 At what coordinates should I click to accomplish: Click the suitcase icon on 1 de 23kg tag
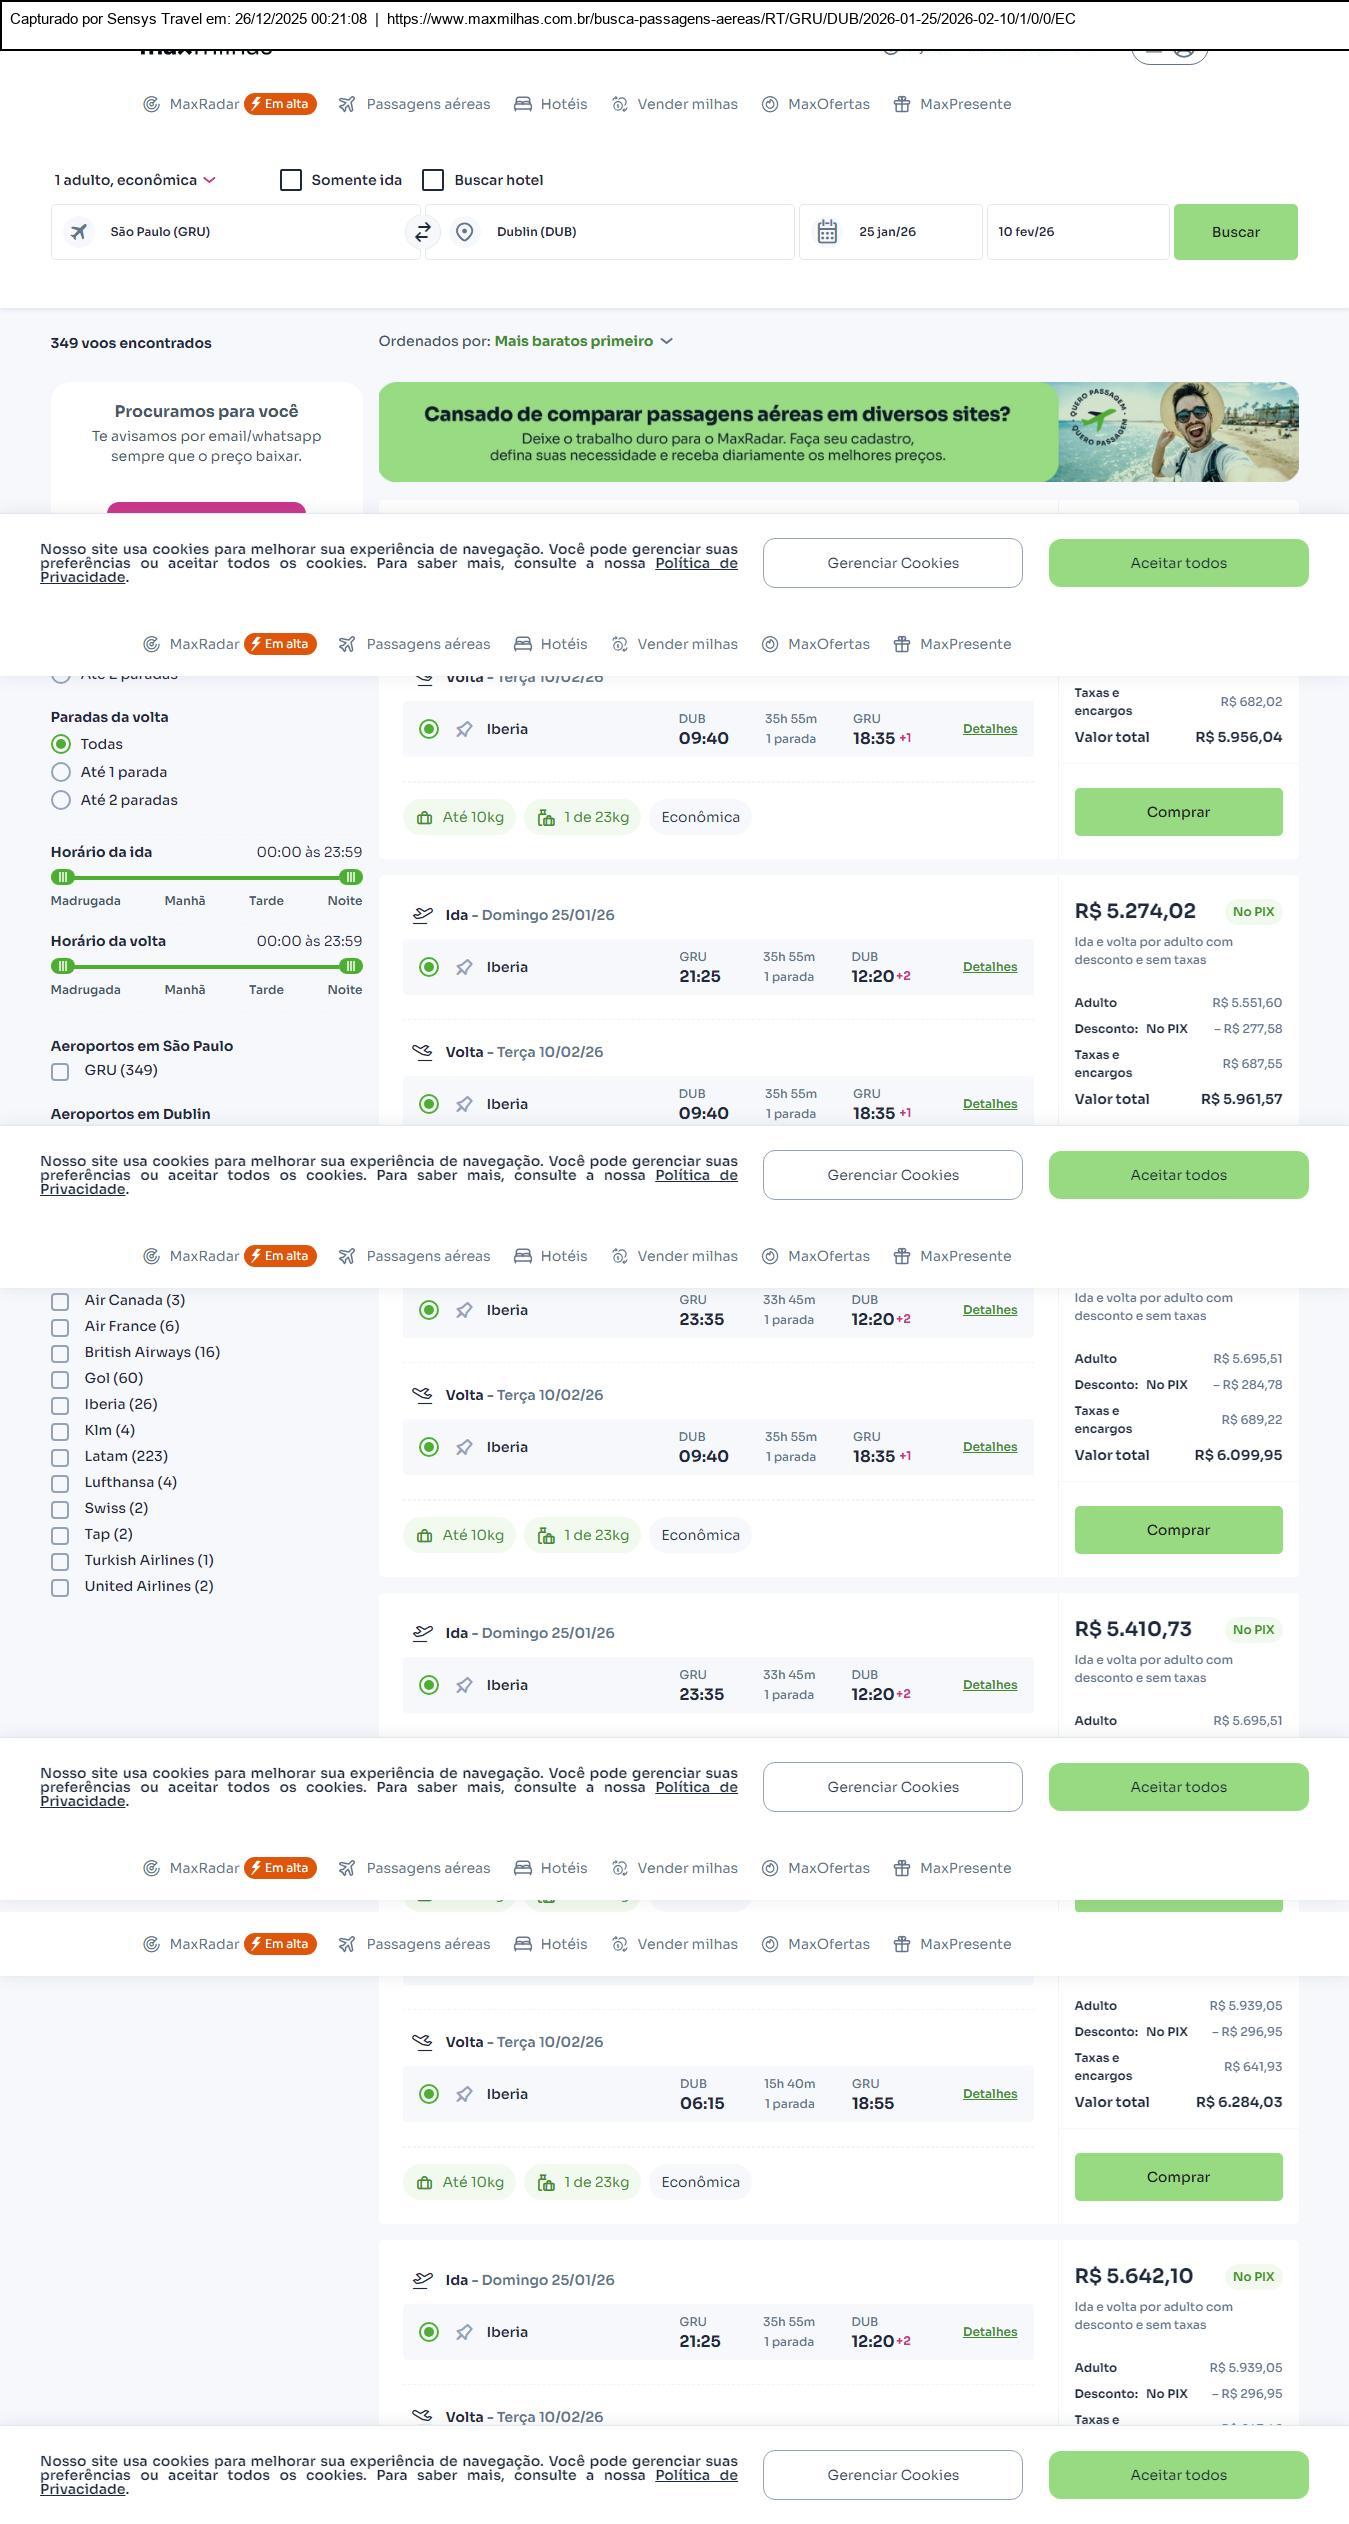(546, 818)
